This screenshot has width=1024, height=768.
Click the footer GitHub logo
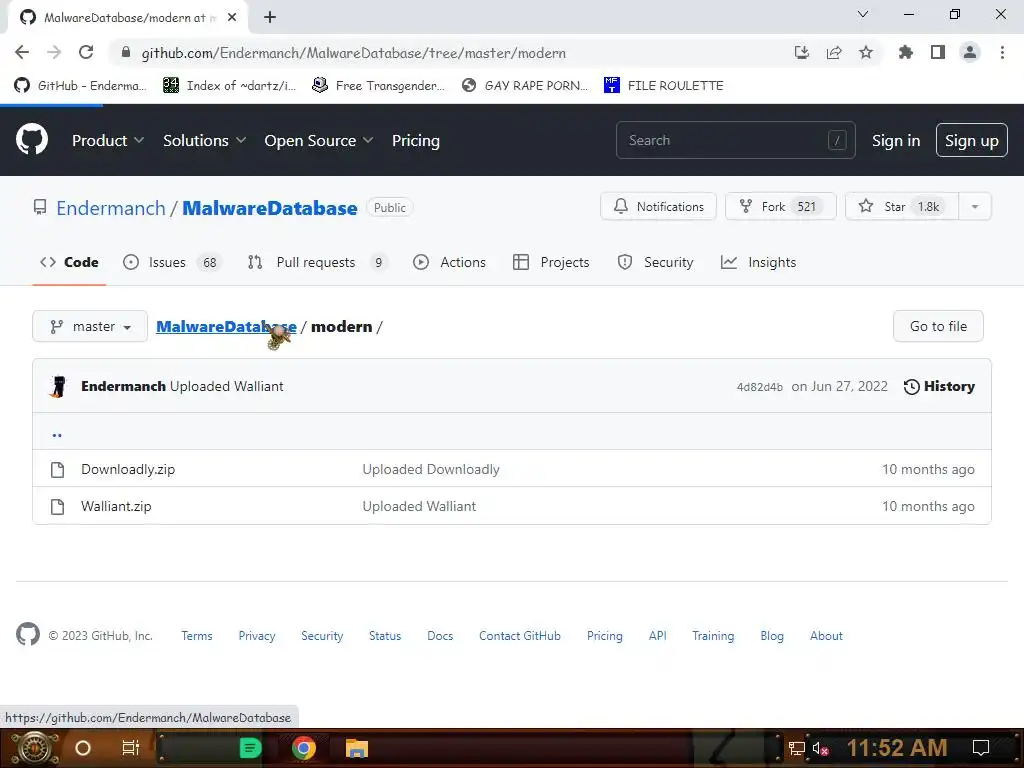point(27,634)
